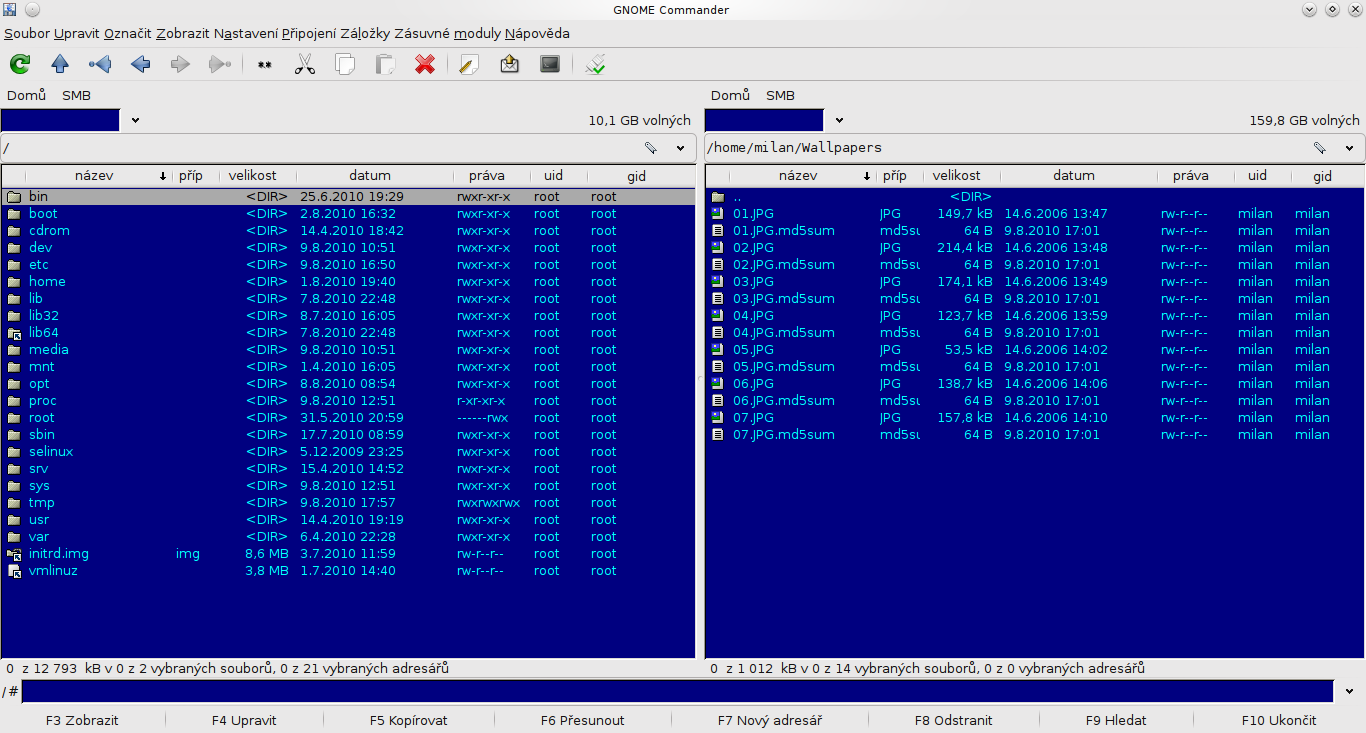
Task: Select the etc directory row
Action: [x=348, y=265]
